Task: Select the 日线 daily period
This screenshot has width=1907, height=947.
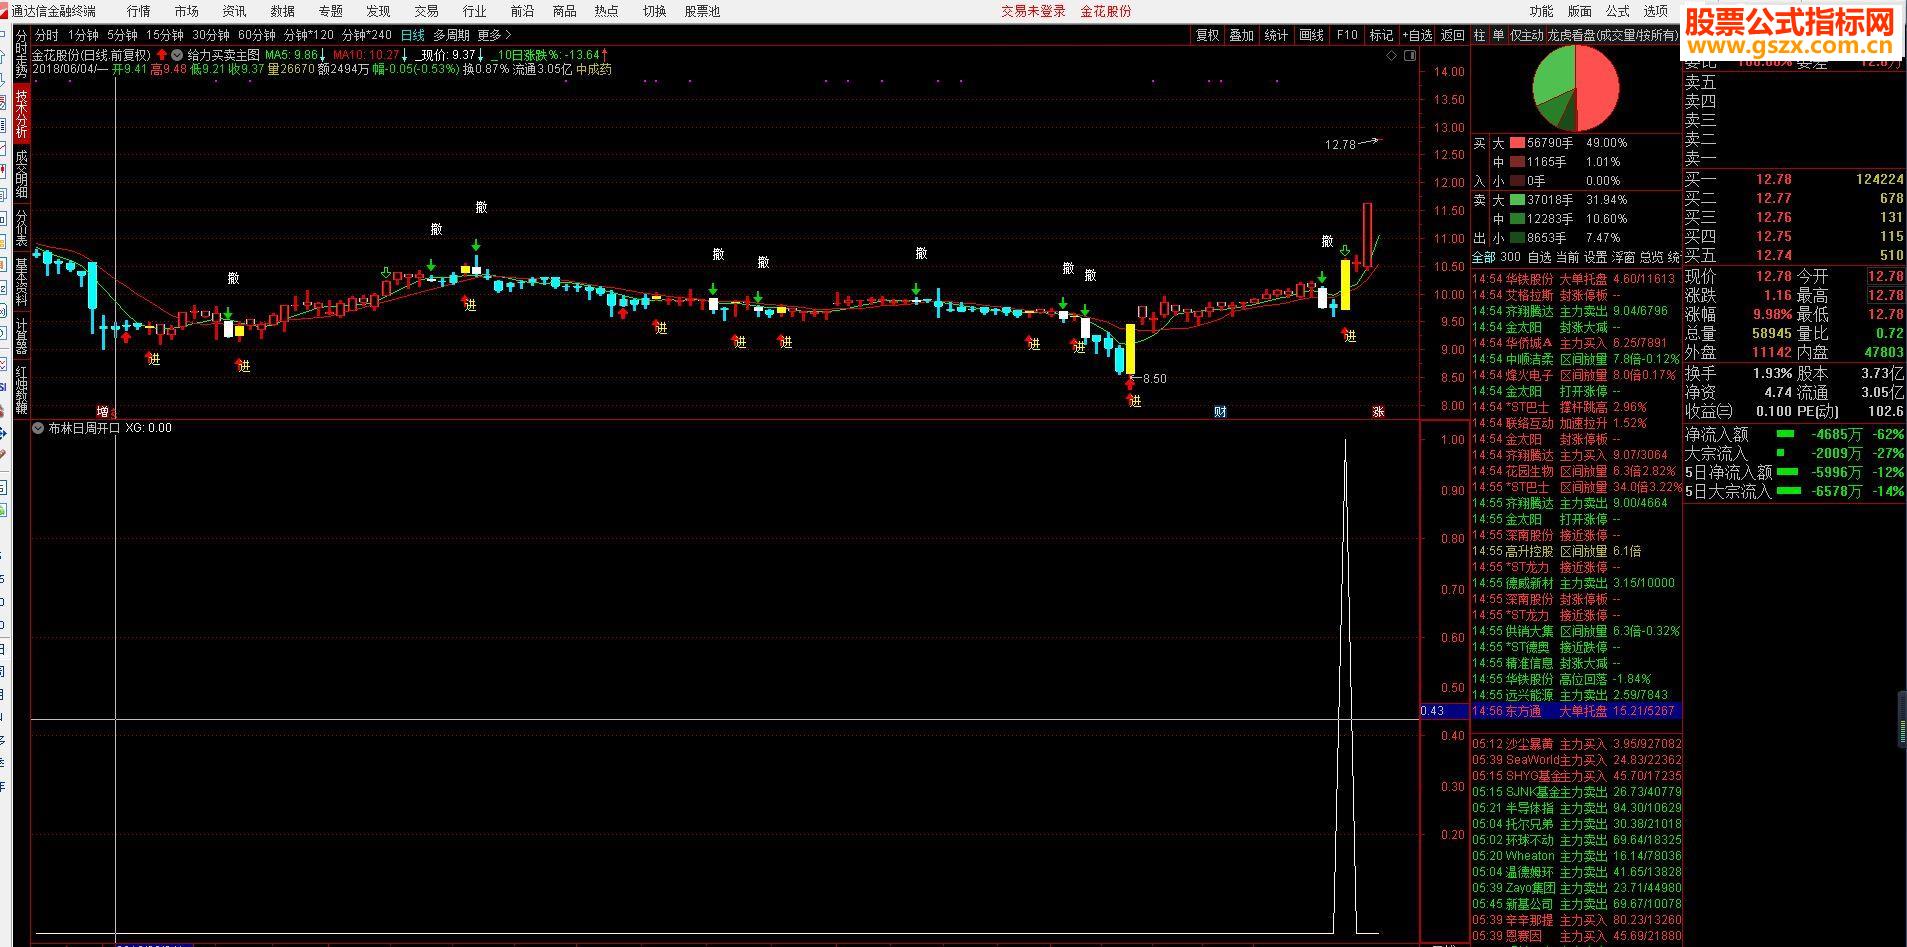Action: point(412,35)
